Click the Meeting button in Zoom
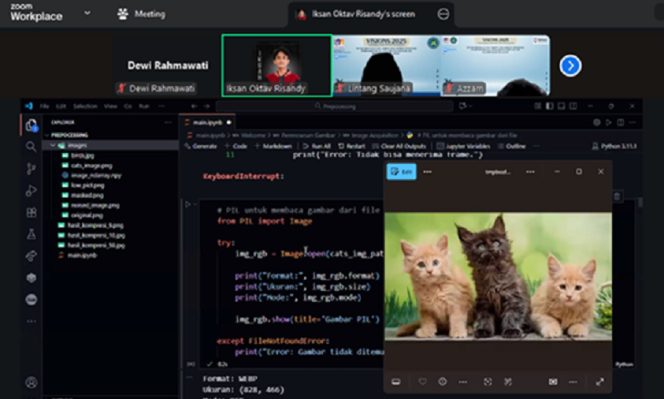 [141, 14]
